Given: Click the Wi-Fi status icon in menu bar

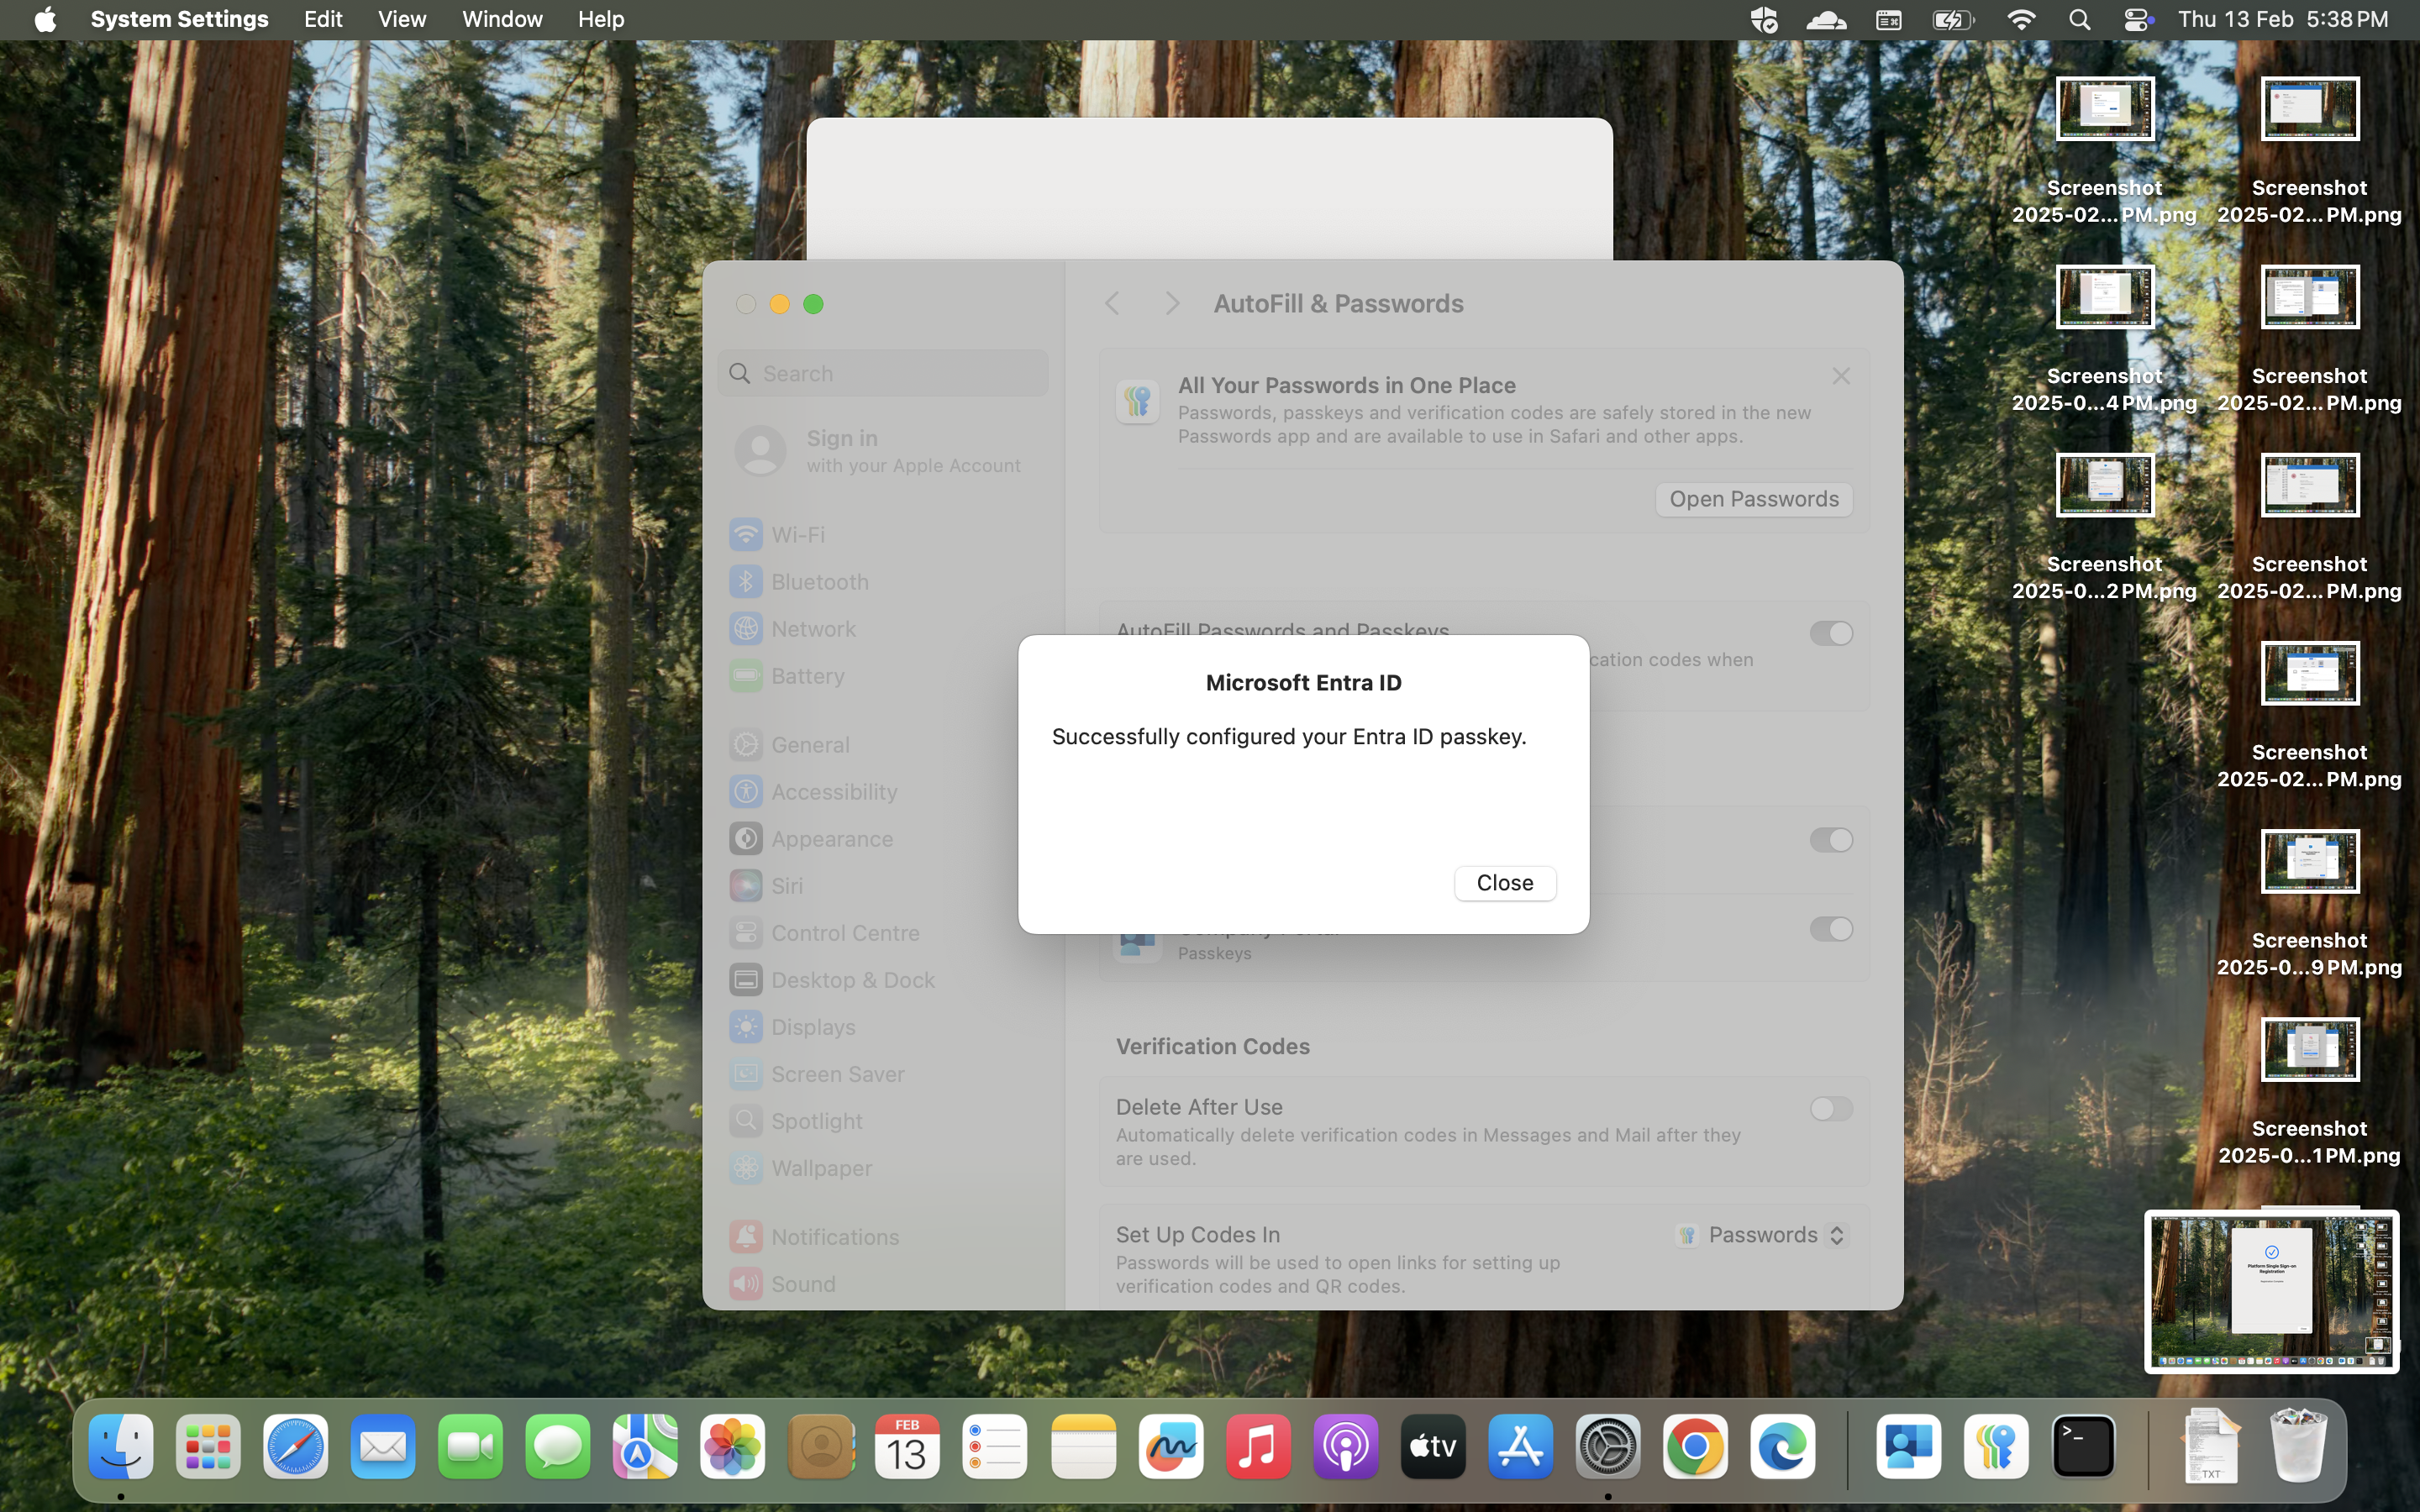Looking at the screenshot, I should click(2021, 19).
